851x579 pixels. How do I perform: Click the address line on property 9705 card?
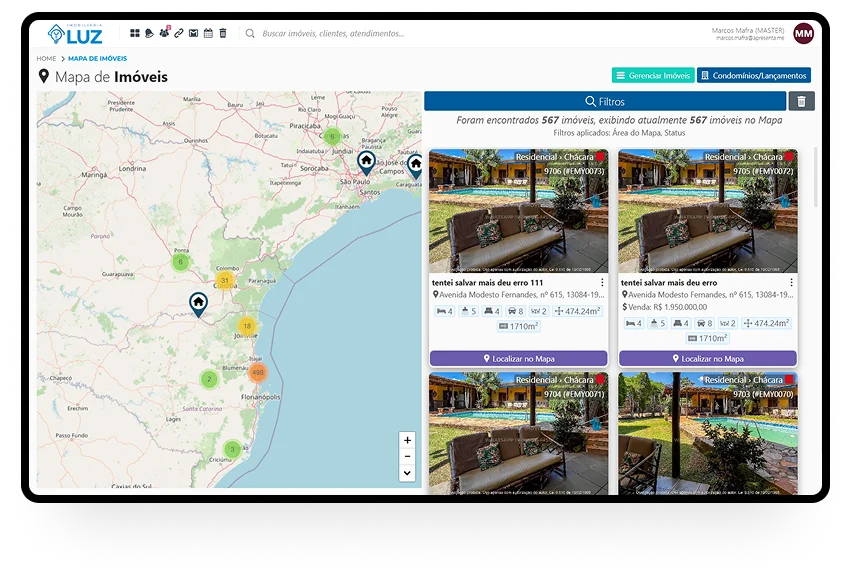pos(707,295)
